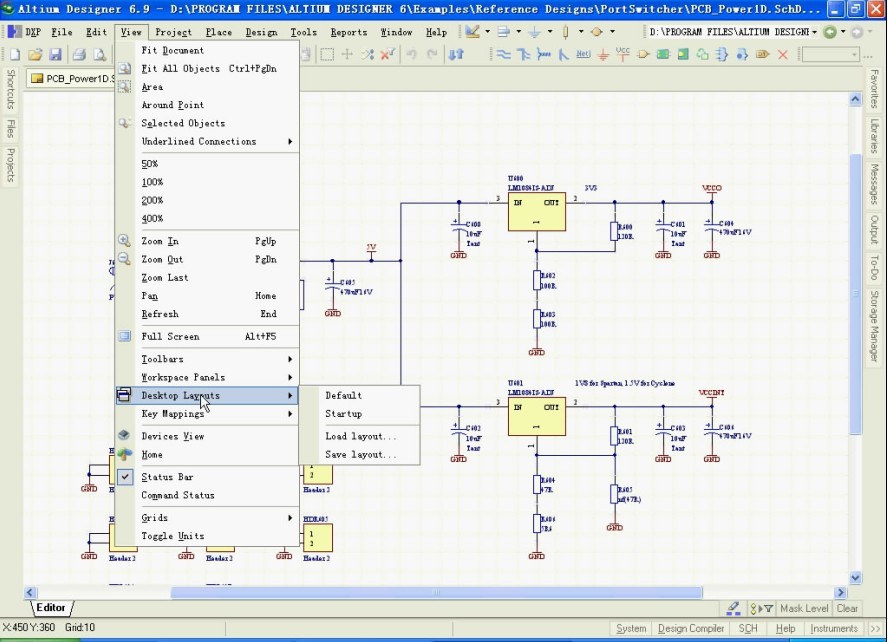888x642 pixels.
Task: Open the File menu
Action: [62, 32]
